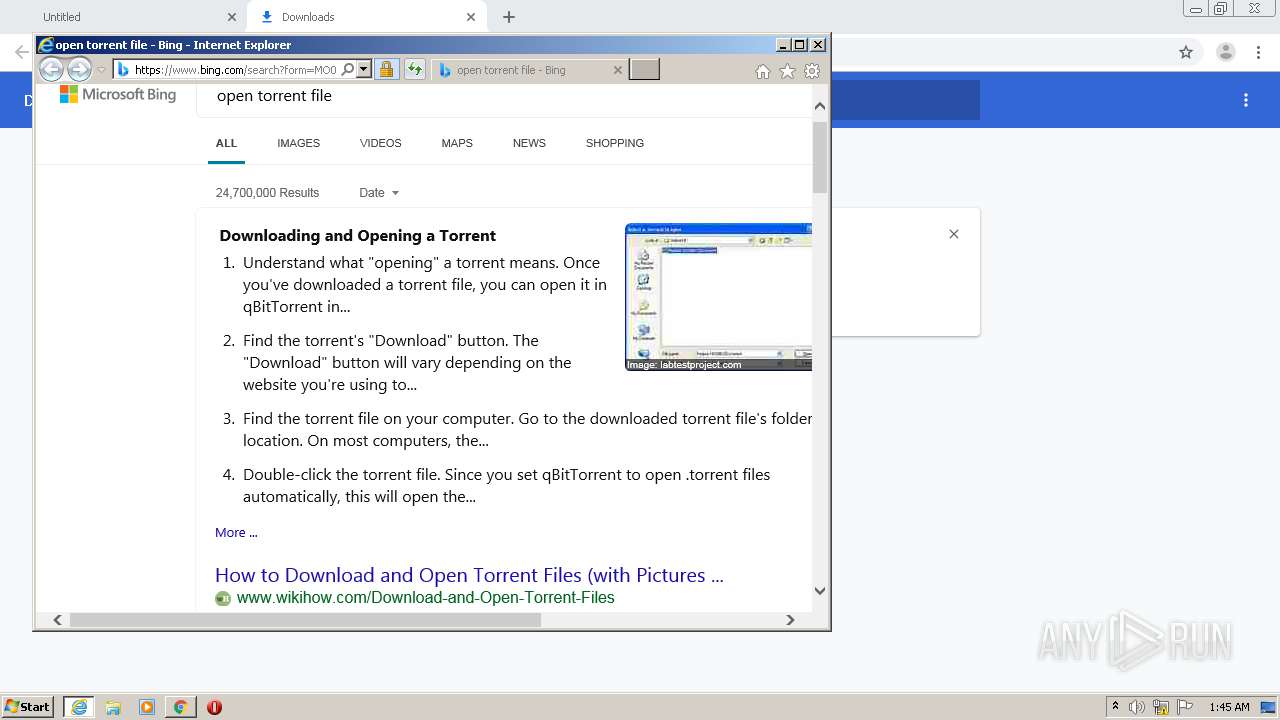Open 'How to Download and Open Torrent Files' link
Image resolution: width=1280 pixels, height=720 pixels.
click(469, 575)
